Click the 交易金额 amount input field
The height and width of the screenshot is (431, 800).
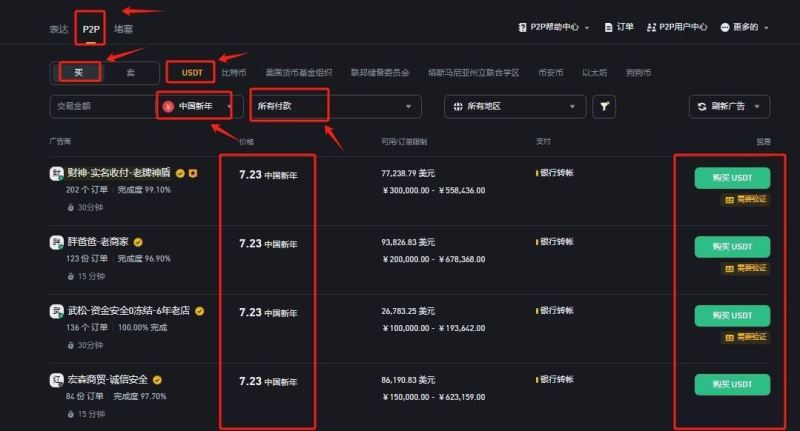point(100,106)
